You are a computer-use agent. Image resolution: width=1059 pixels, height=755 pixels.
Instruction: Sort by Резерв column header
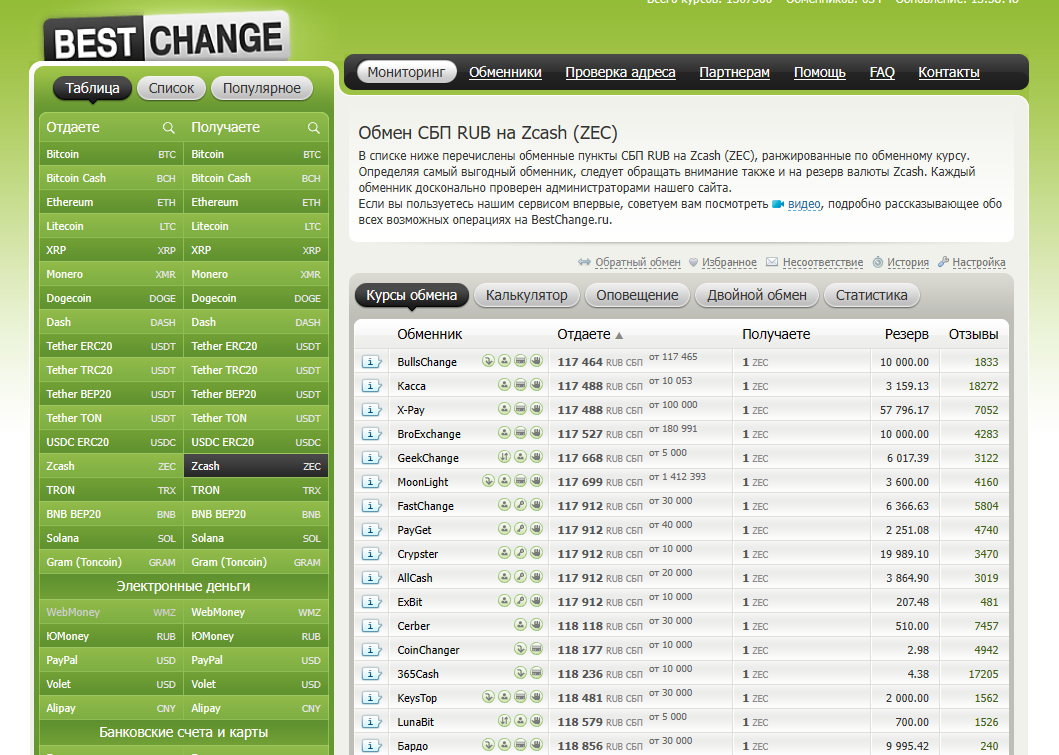point(906,334)
